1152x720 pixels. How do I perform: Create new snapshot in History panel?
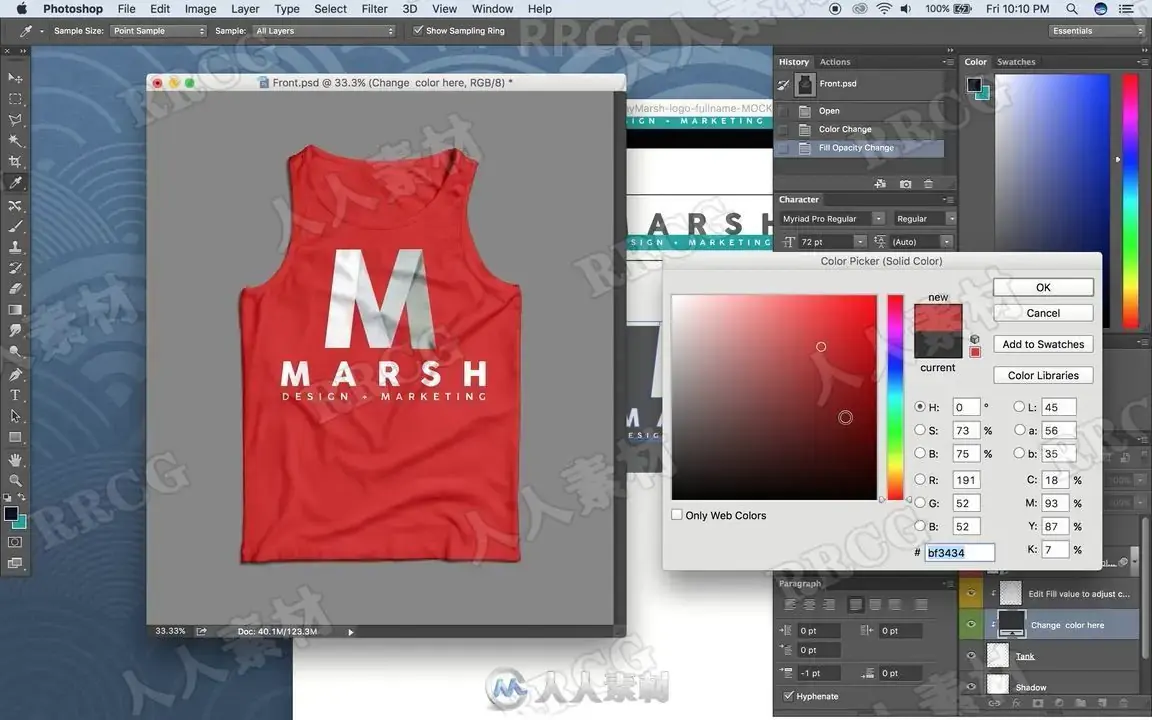[905, 184]
